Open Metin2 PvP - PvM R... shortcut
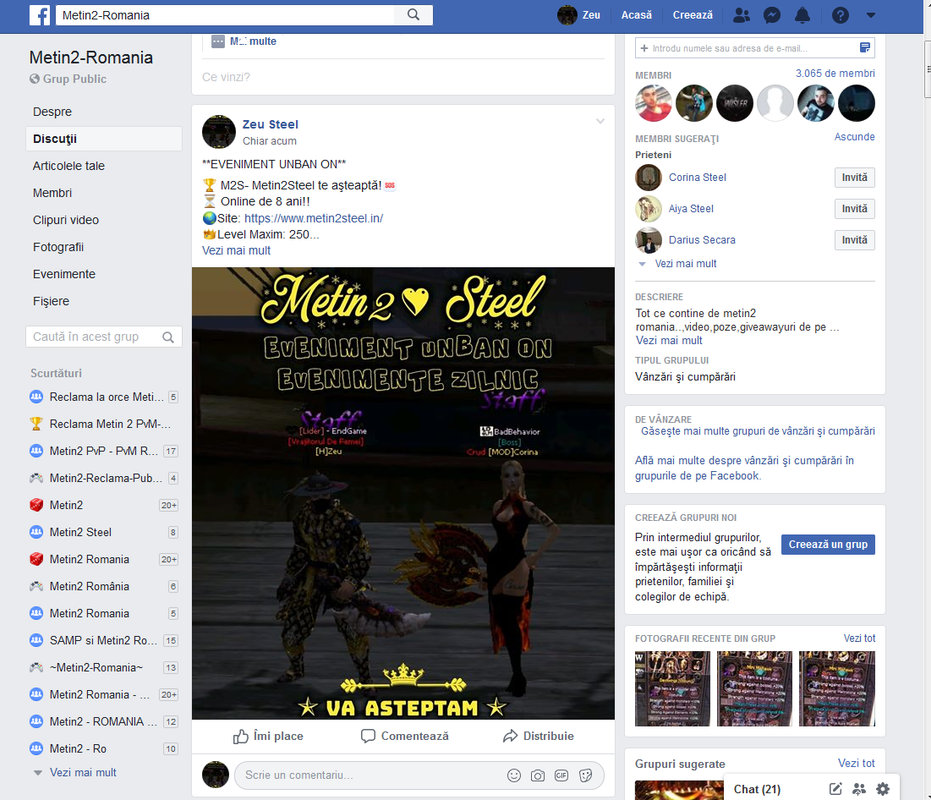This screenshot has width=931, height=800. tap(104, 451)
